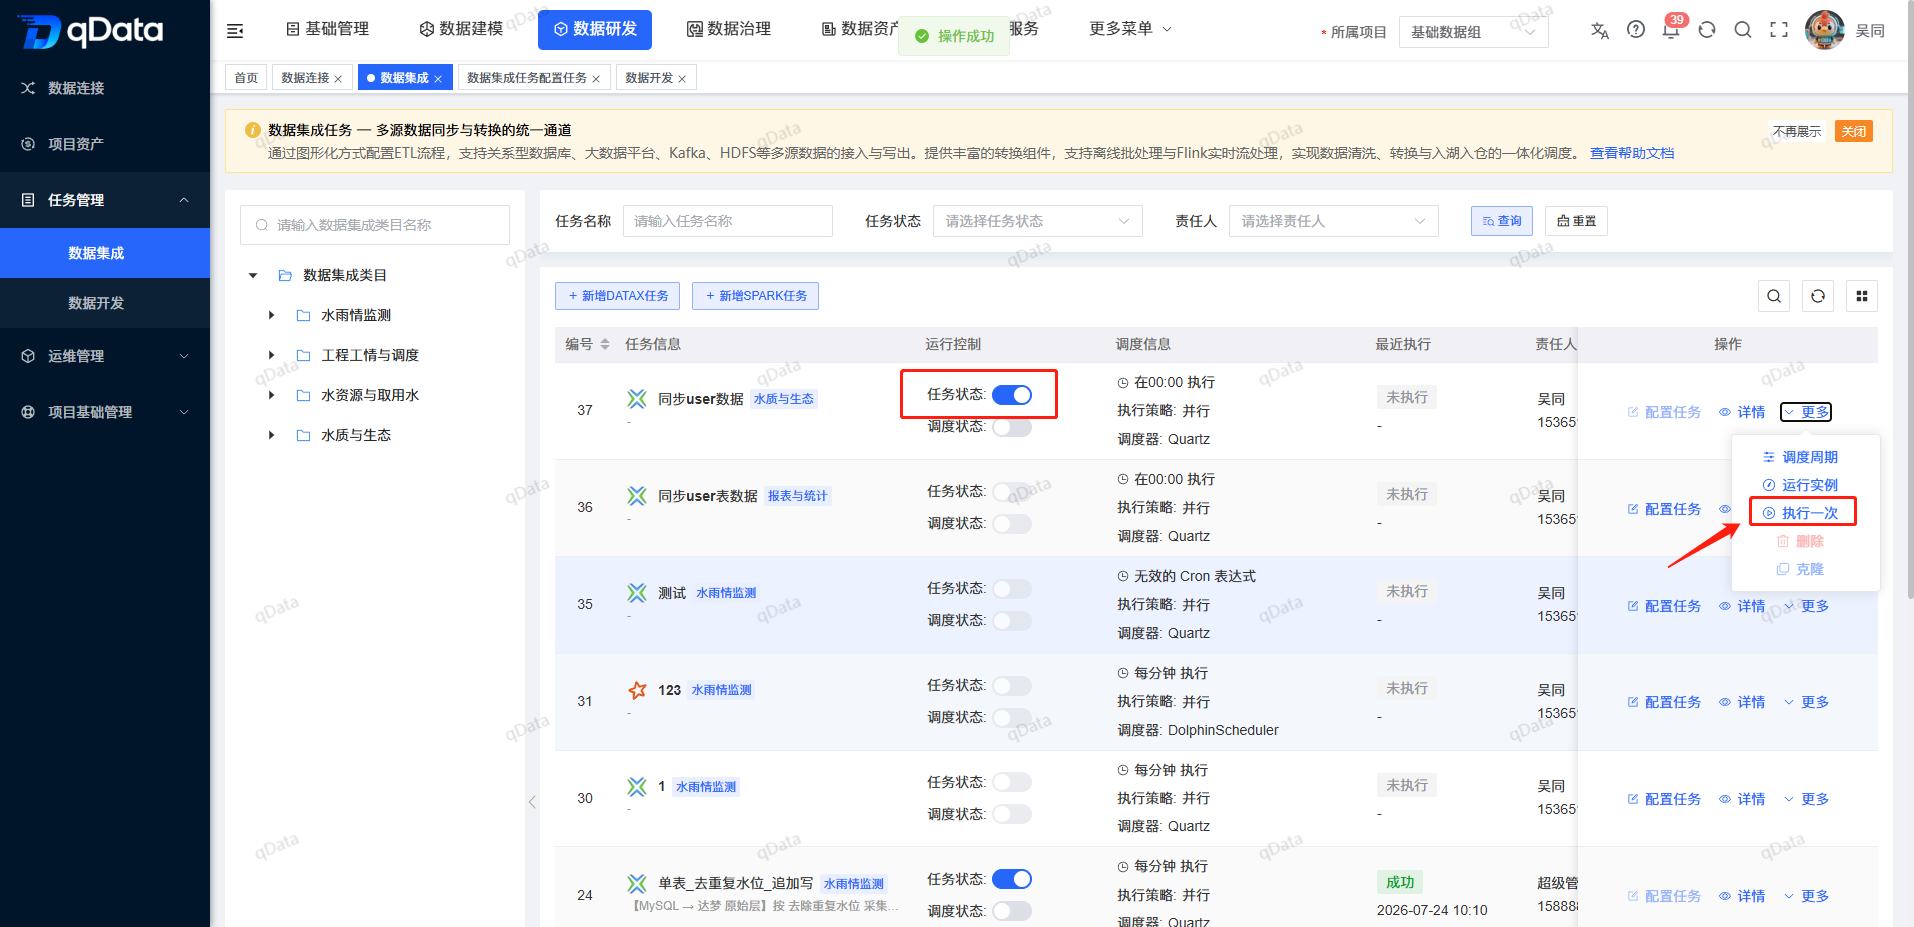Open 更多 menu for task 123
Viewport: 1914px width, 927px height.
tap(1806, 702)
